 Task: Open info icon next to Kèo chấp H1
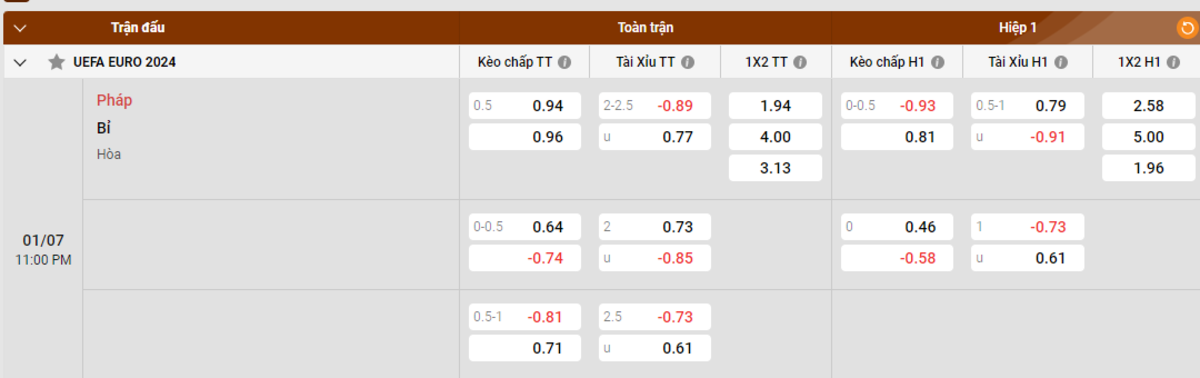[937, 62]
